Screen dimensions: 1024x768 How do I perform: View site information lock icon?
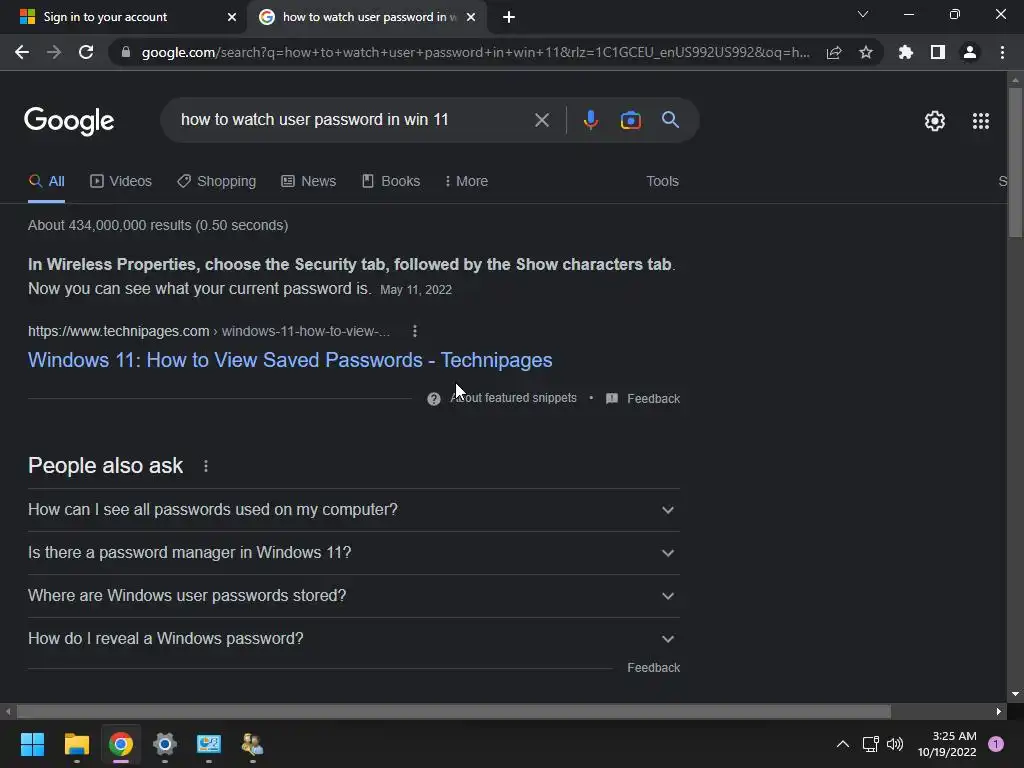coord(126,52)
